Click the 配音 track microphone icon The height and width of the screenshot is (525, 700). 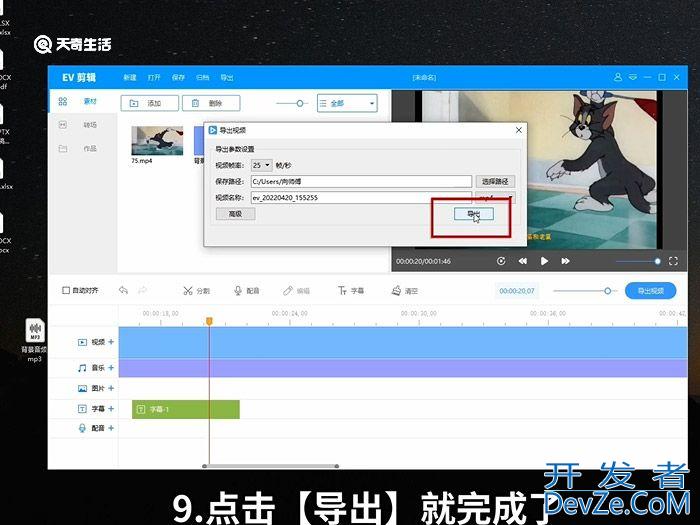pyautogui.click(x=83, y=428)
